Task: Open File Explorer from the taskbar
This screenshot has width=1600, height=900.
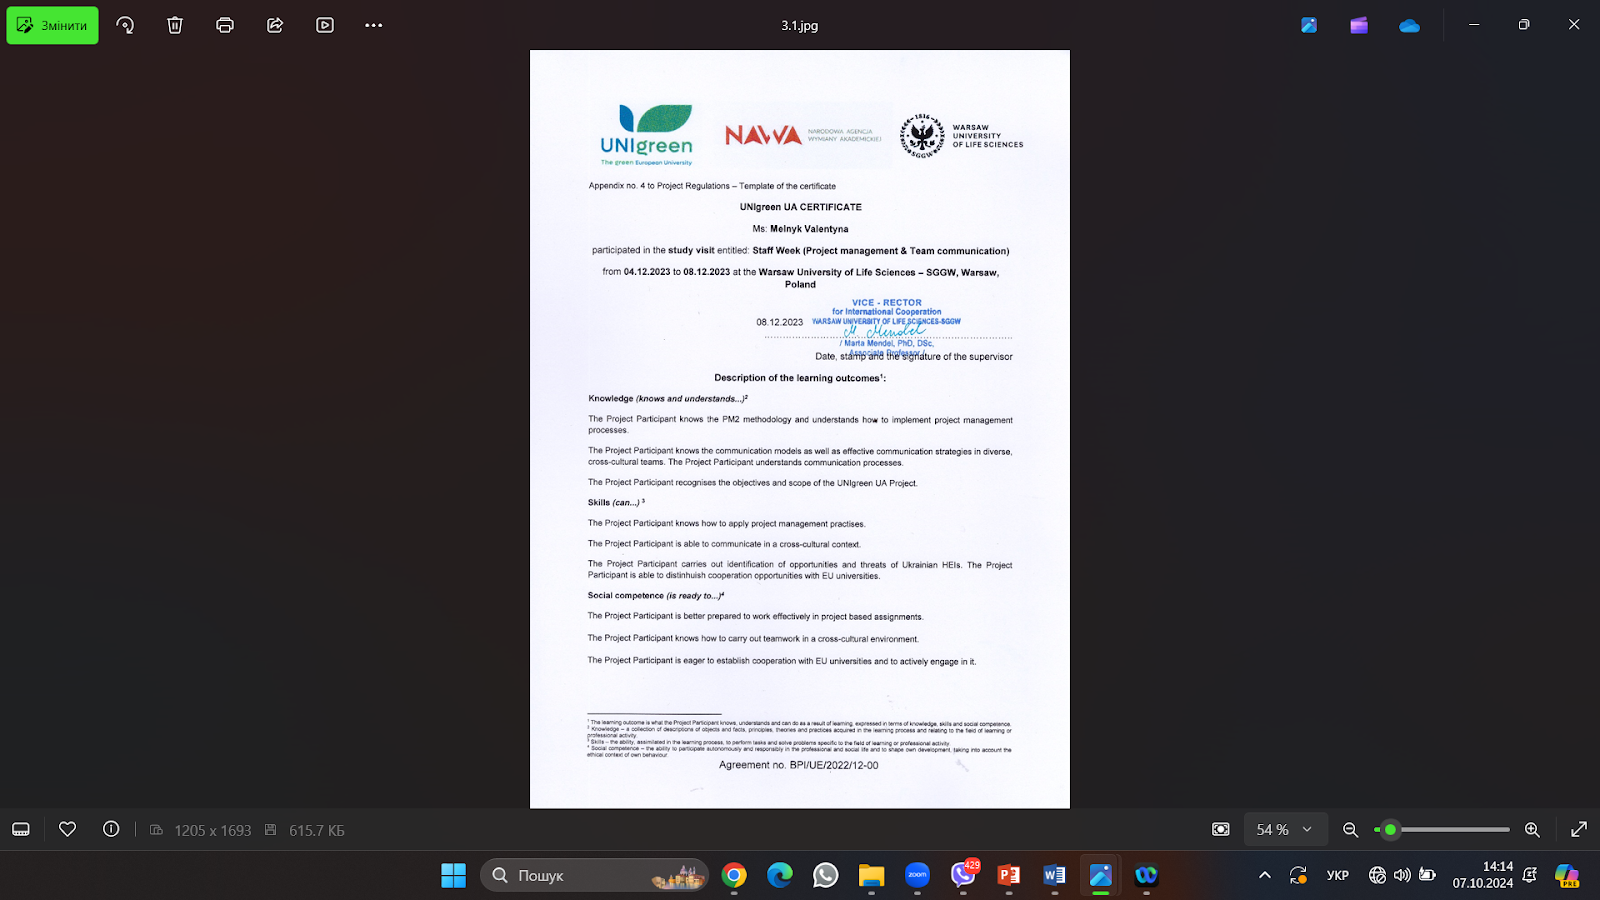Action: pos(872,875)
